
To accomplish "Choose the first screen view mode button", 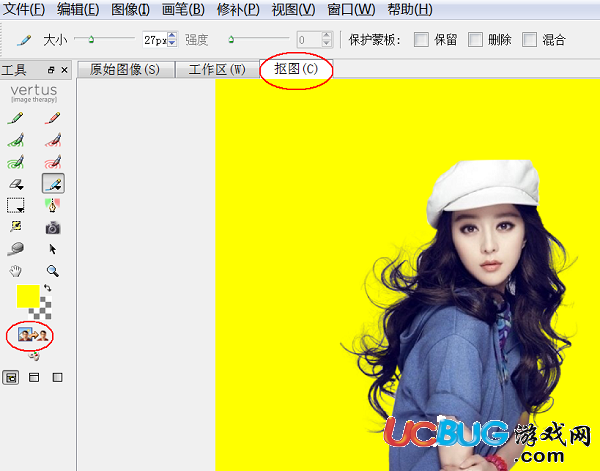I will coord(11,378).
